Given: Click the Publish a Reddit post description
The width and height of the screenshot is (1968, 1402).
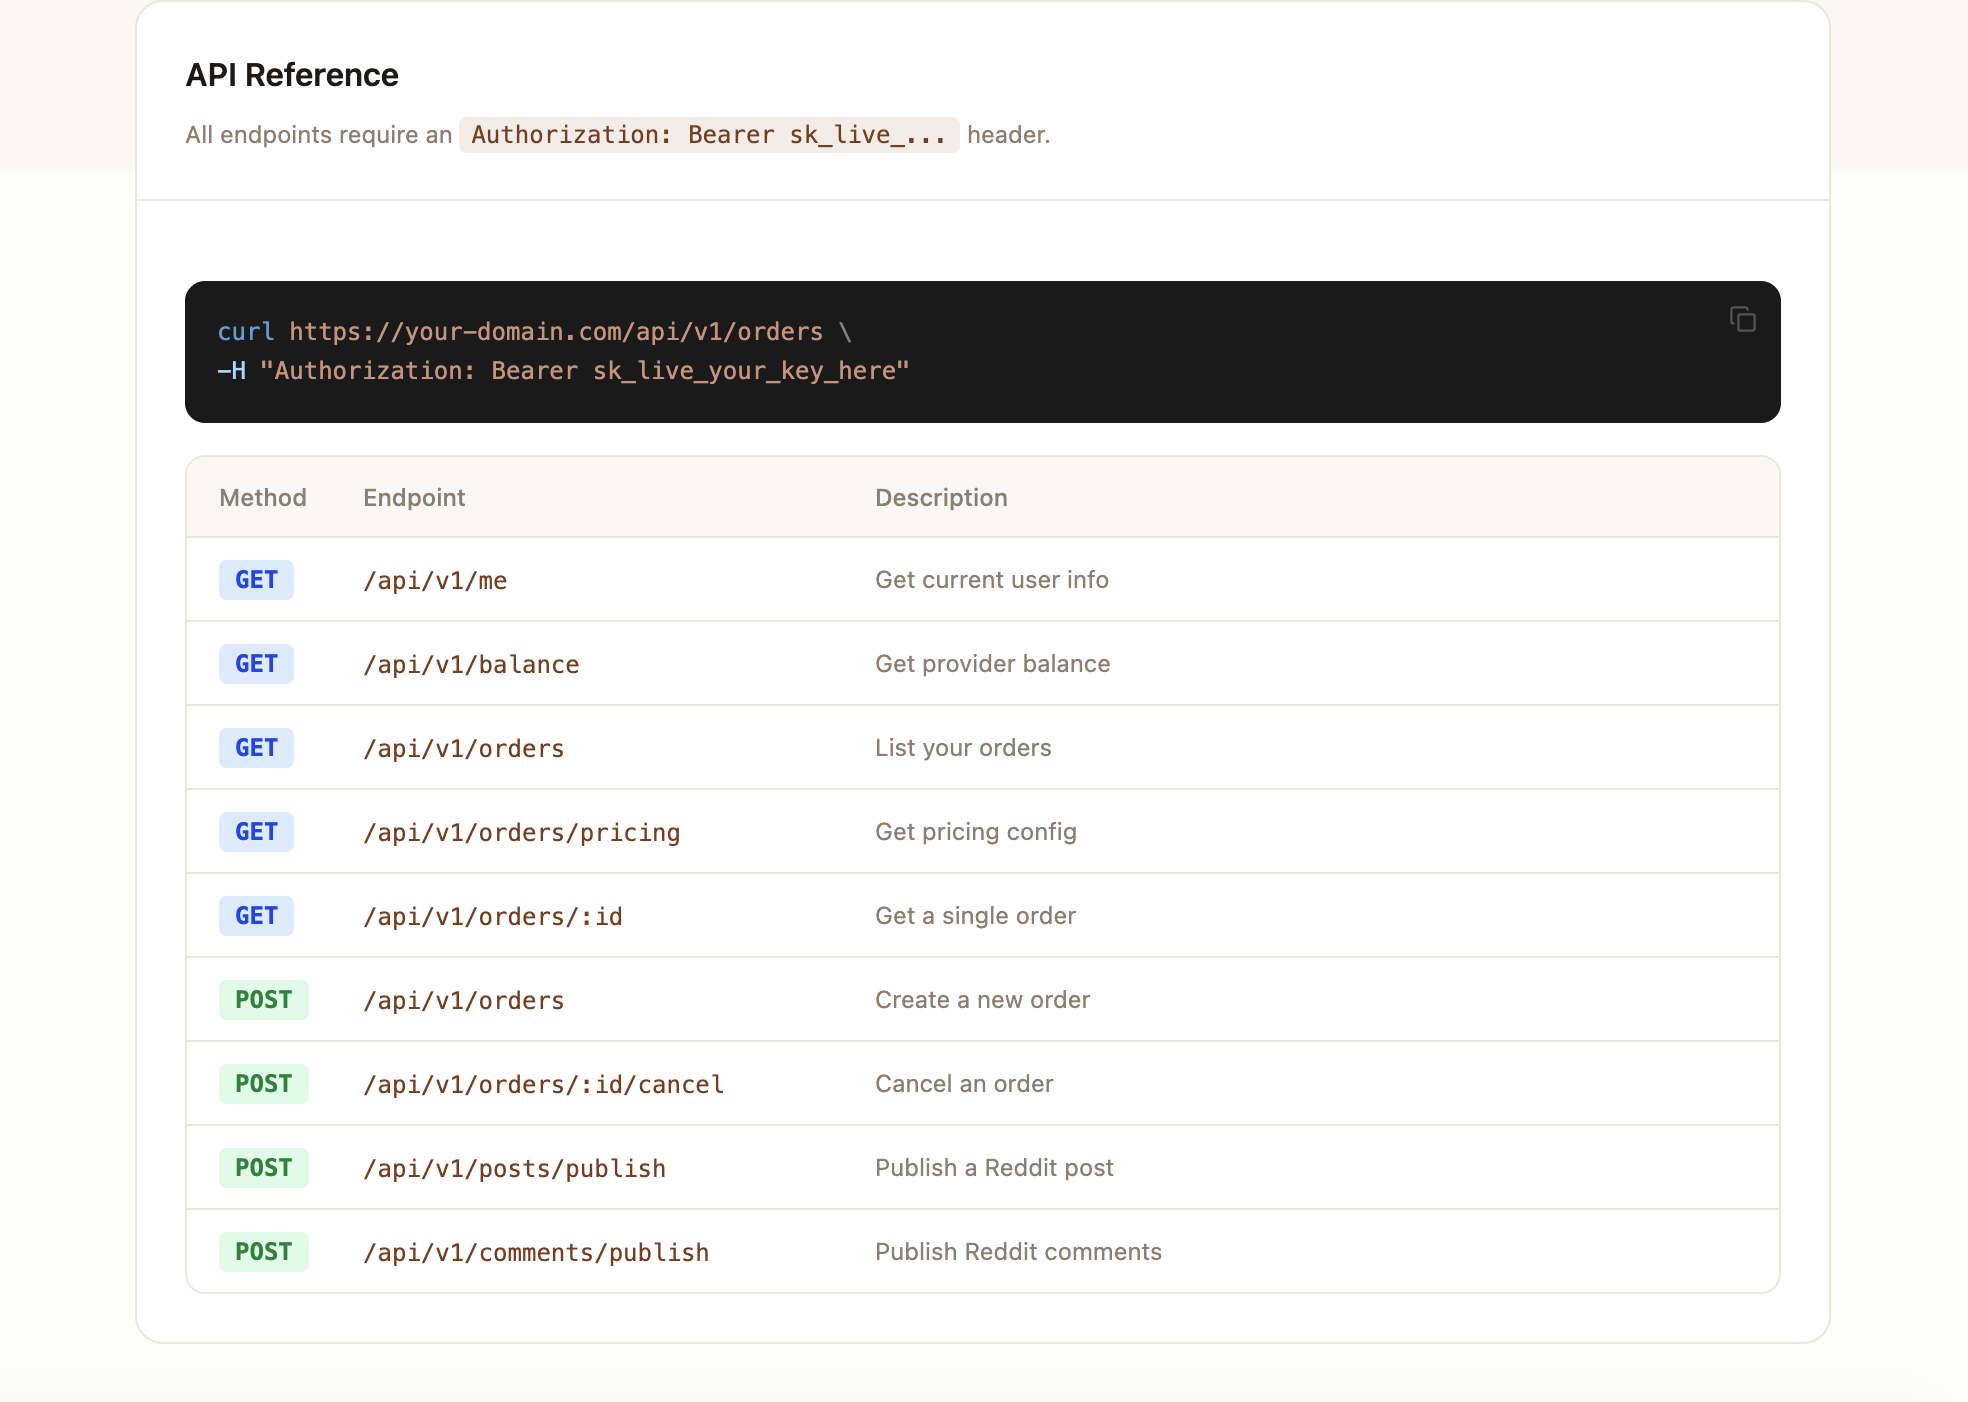Looking at the screenshot, I should pyautogui.click(x=994, y=1168).
